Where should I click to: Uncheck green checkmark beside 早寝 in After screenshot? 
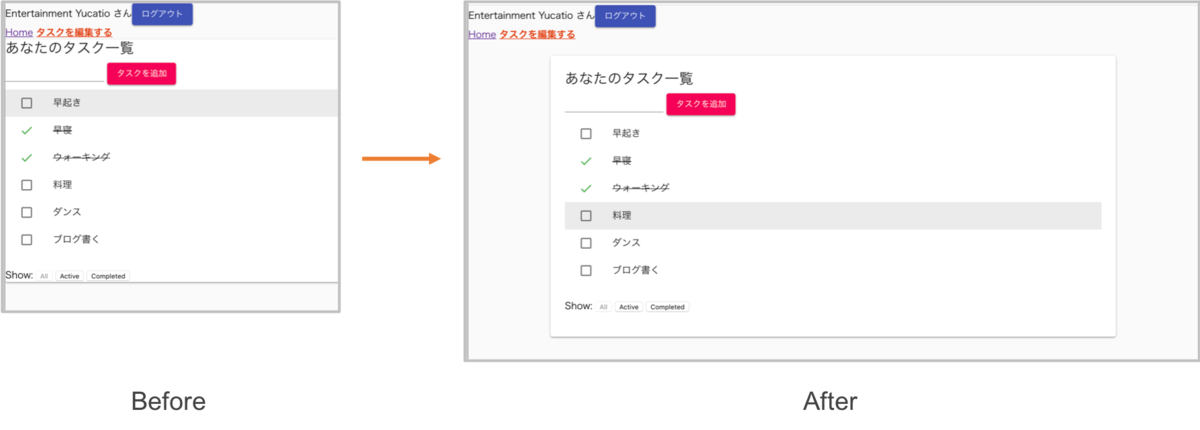586,160
